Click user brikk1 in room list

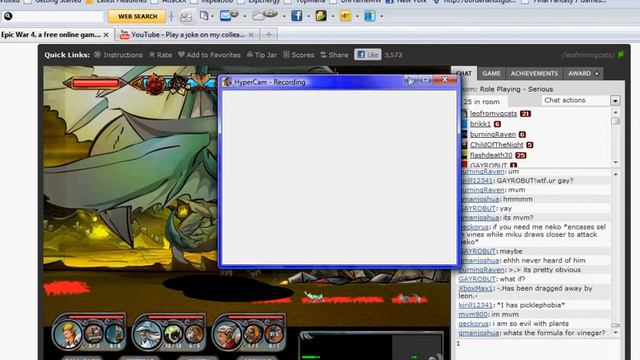(480, 124)
